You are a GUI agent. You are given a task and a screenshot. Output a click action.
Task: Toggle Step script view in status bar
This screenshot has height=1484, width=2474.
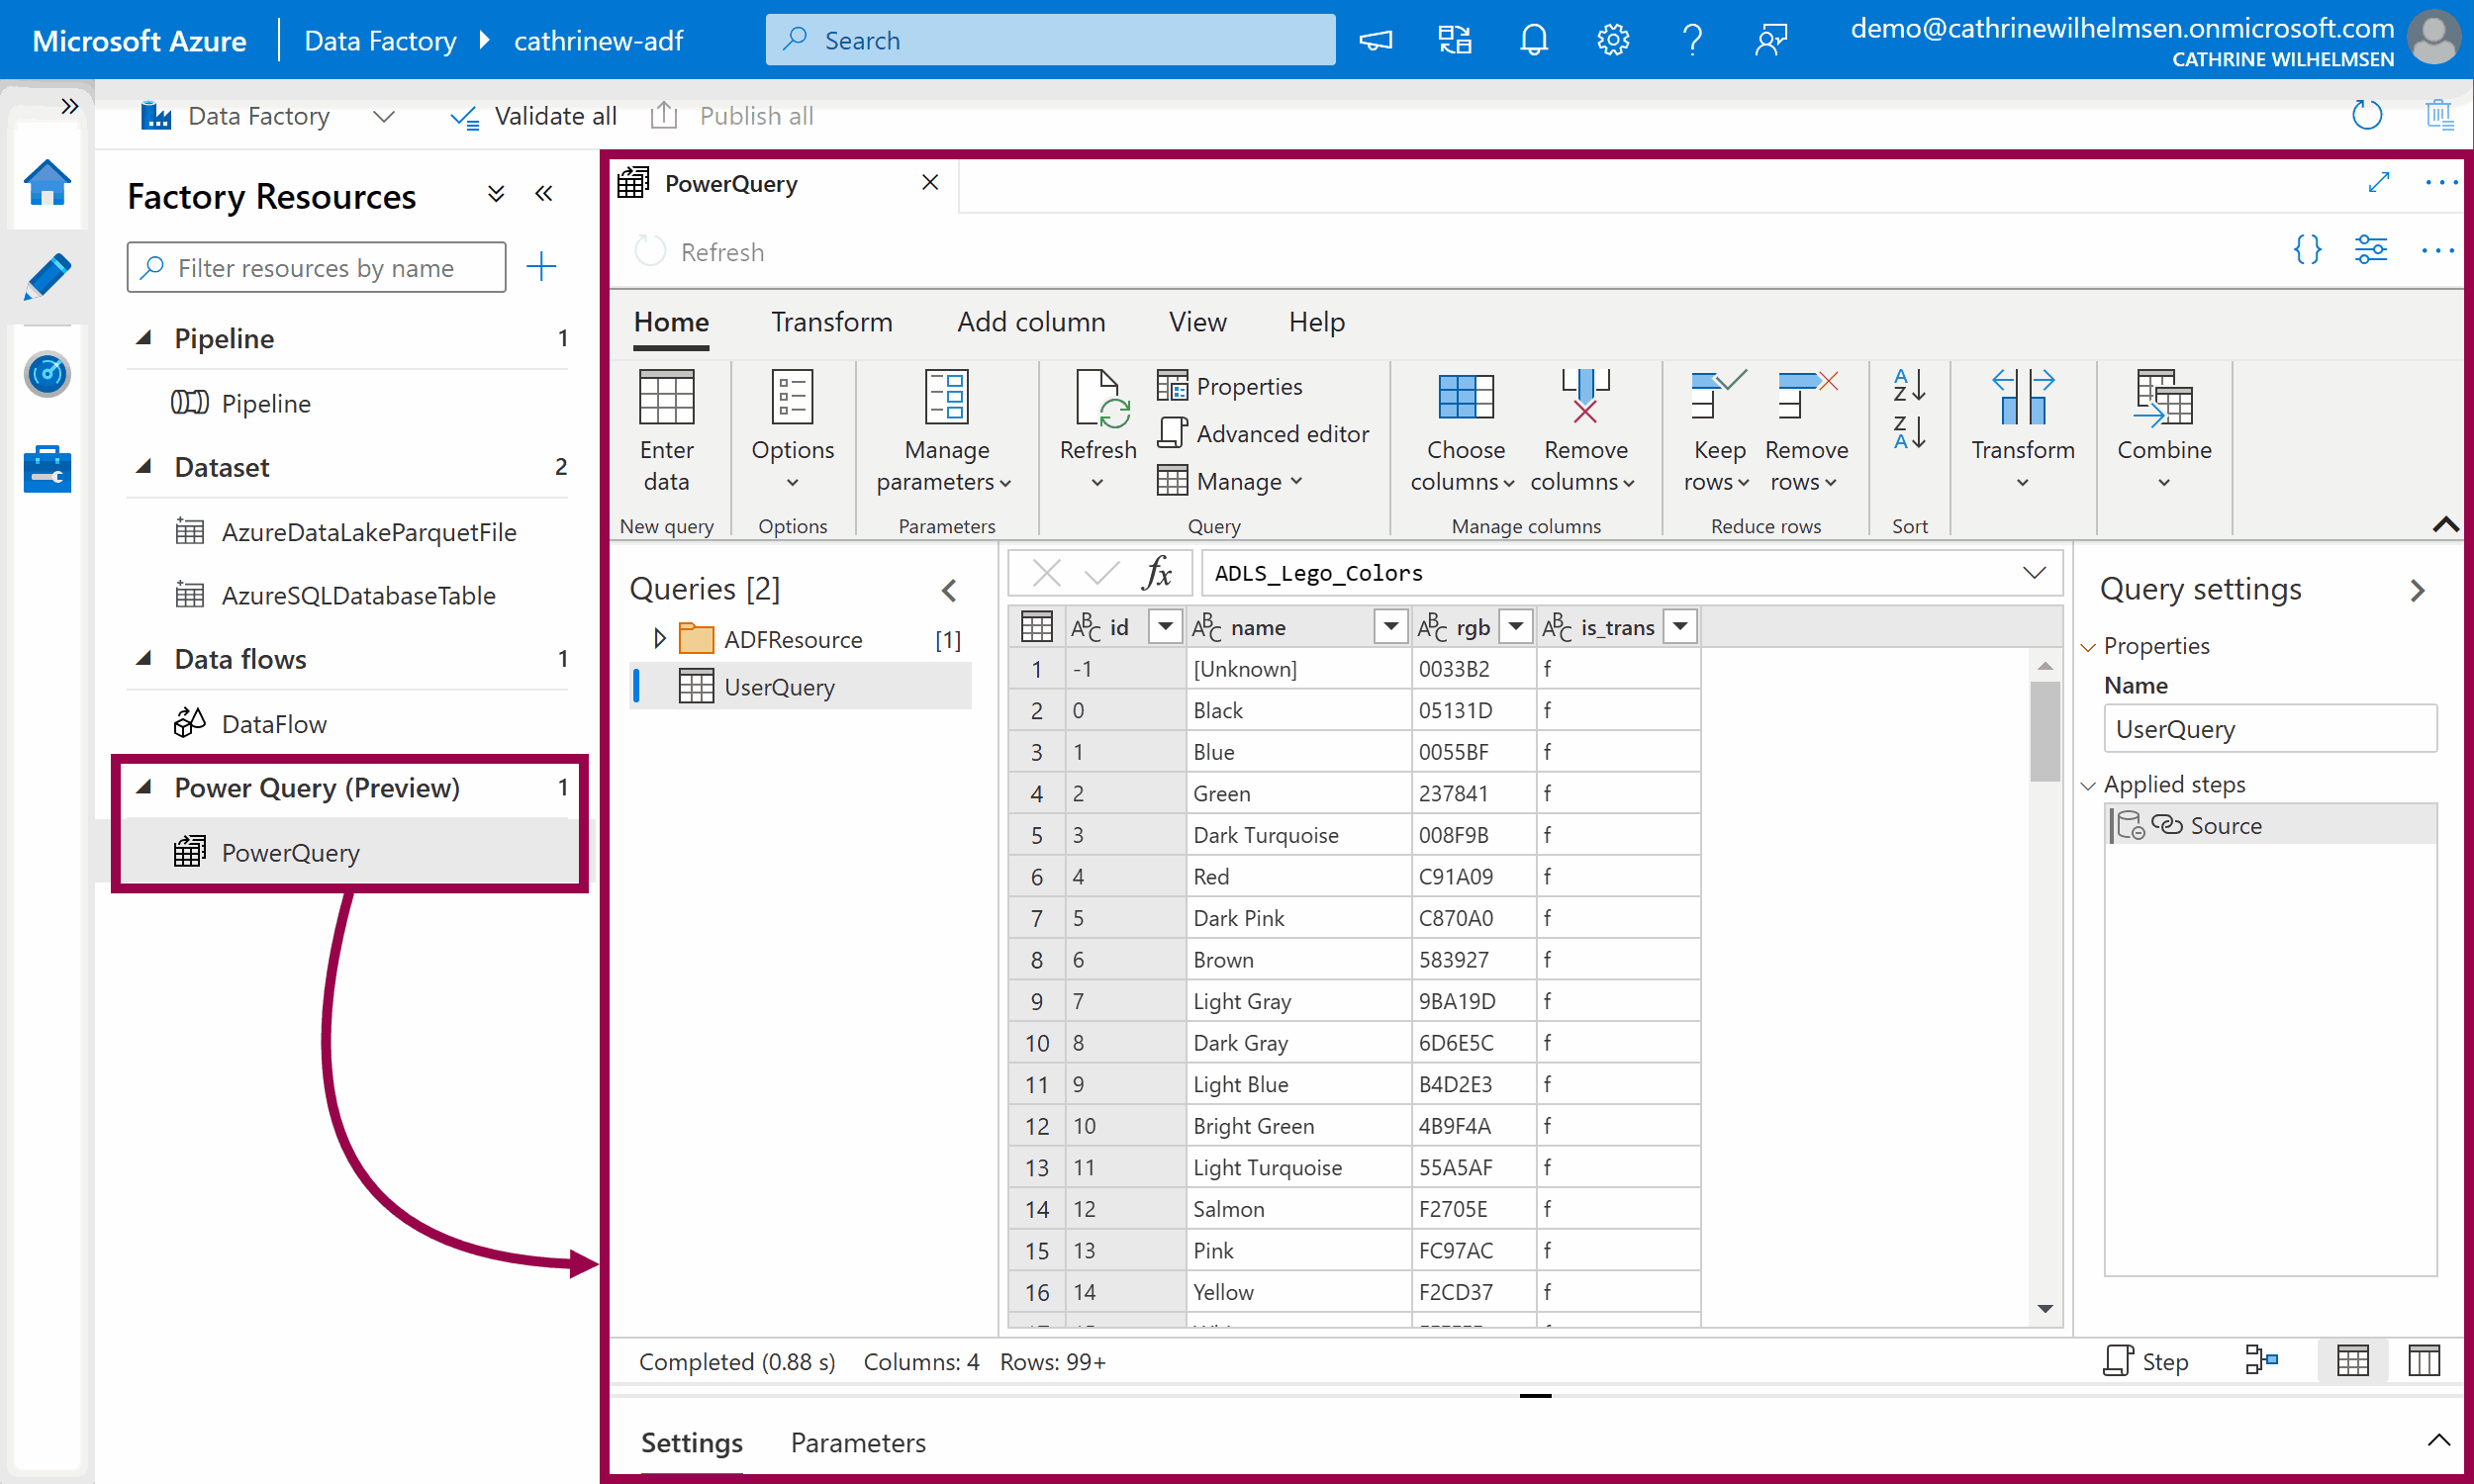click(2146, 1360)
